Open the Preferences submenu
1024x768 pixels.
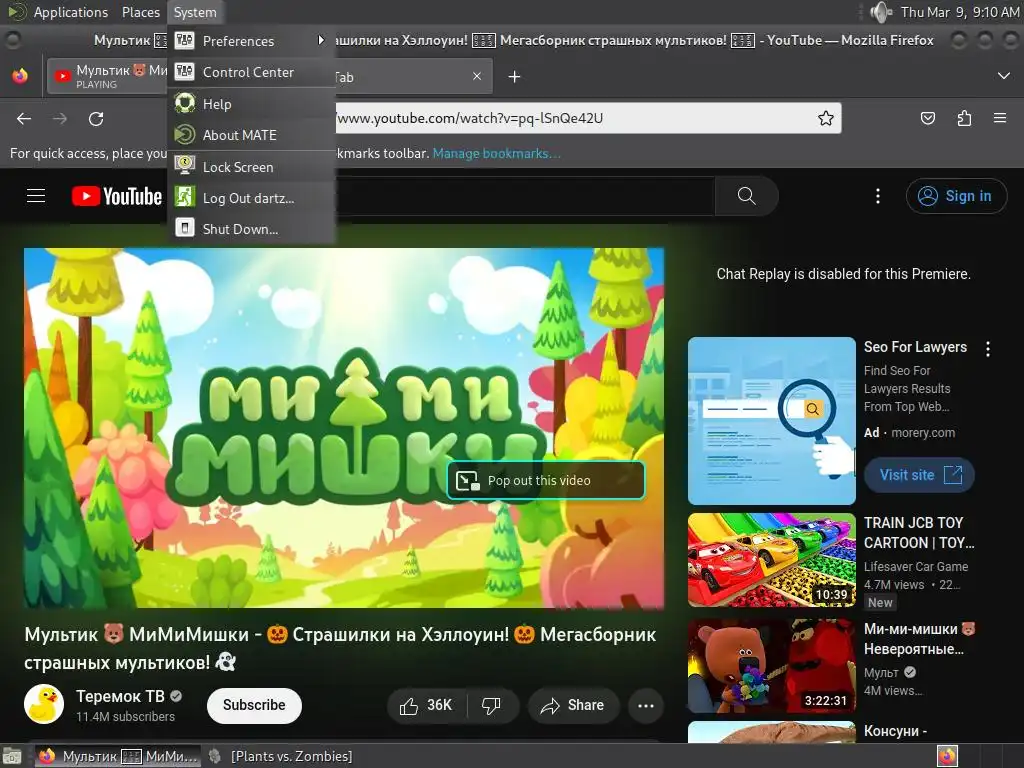251,40
